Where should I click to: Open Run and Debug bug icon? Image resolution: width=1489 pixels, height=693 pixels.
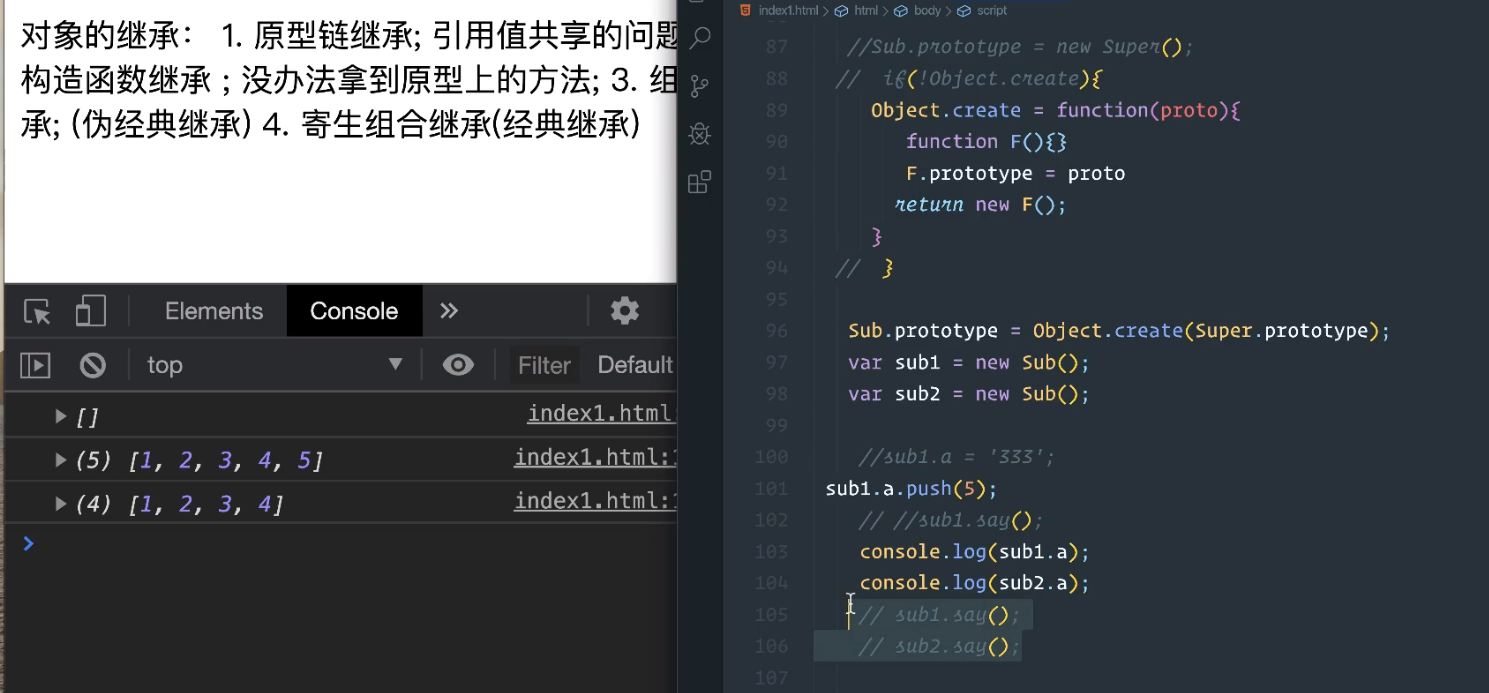coord(700,133)
